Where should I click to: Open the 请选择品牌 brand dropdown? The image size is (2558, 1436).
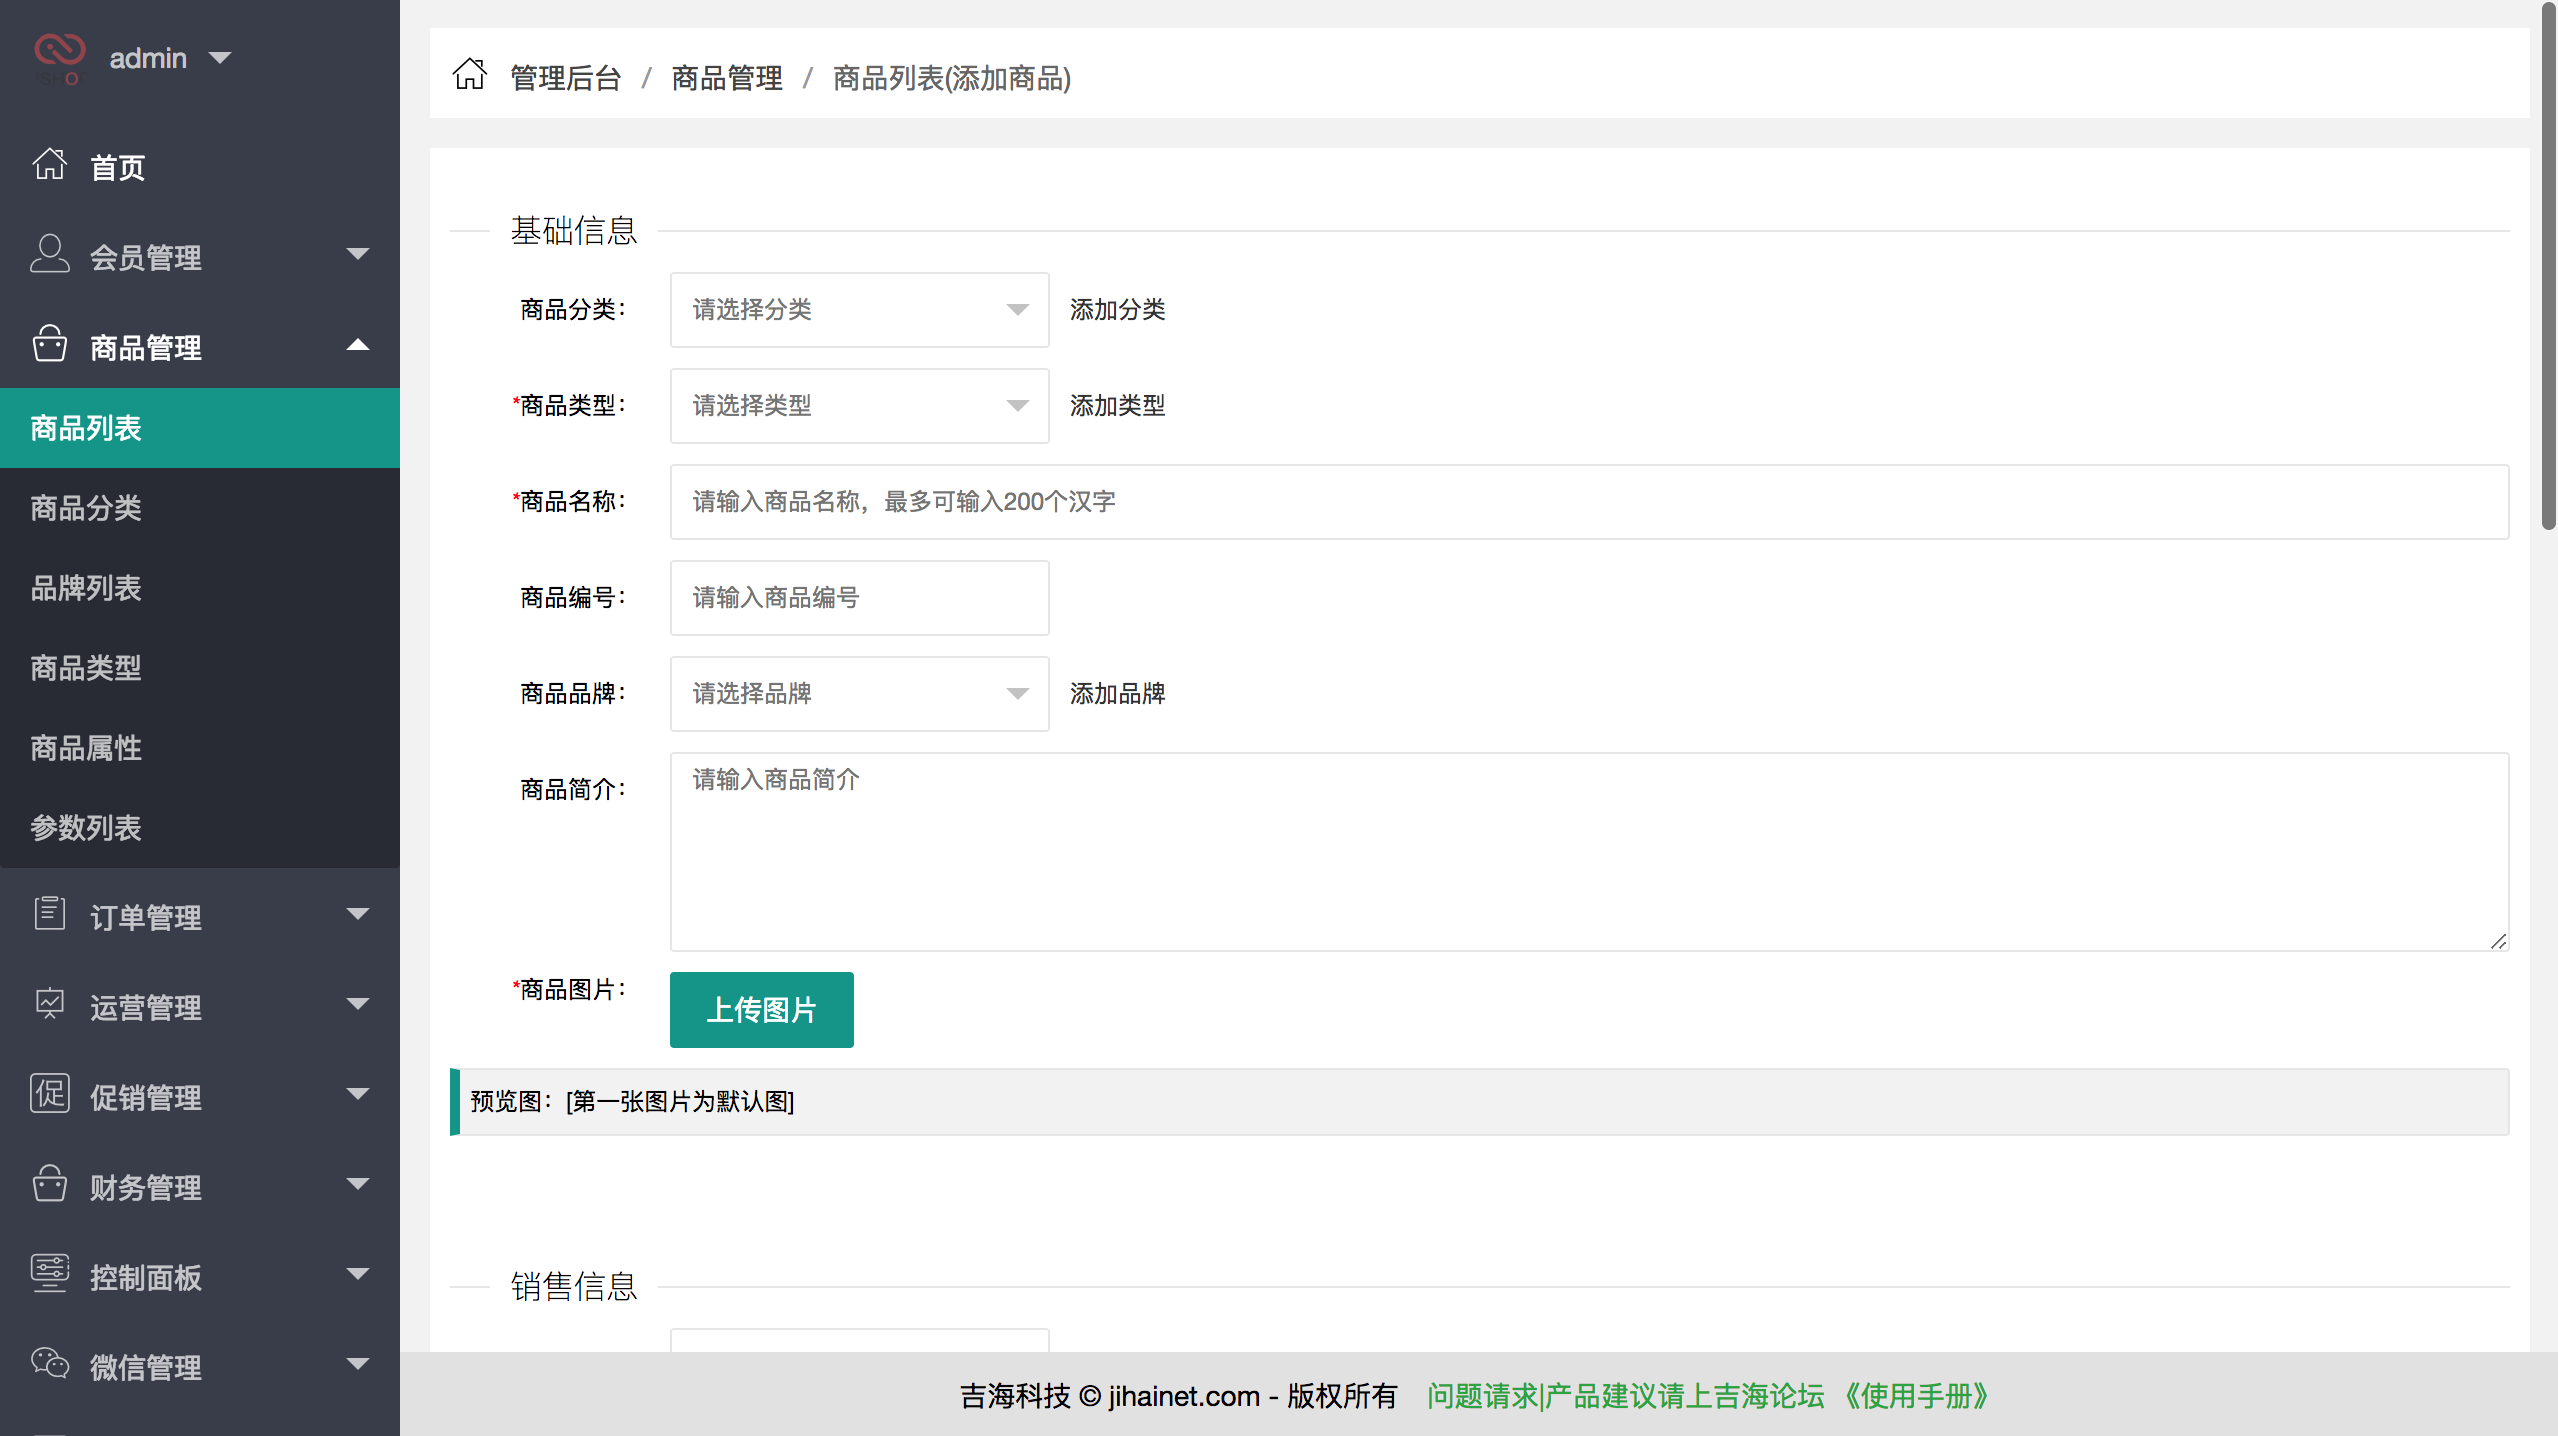858,693
